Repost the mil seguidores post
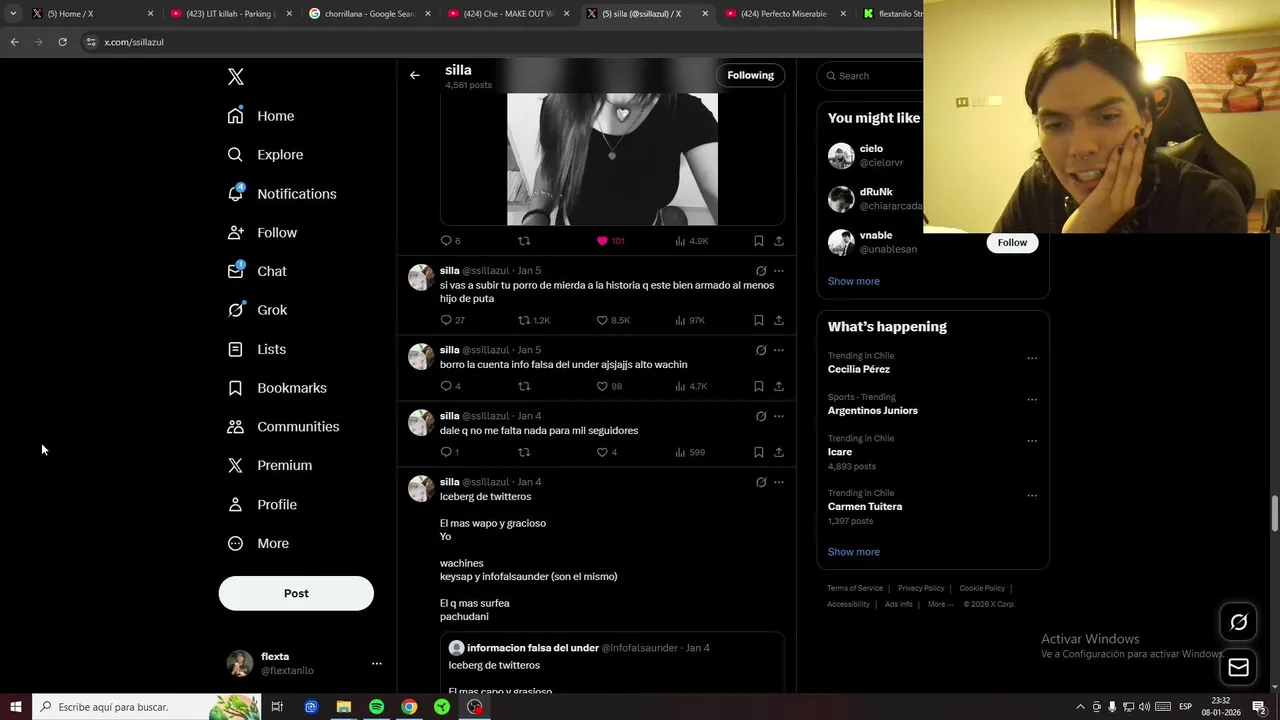This screenshot has width=1280, height=720. click(x=524, y=452)
